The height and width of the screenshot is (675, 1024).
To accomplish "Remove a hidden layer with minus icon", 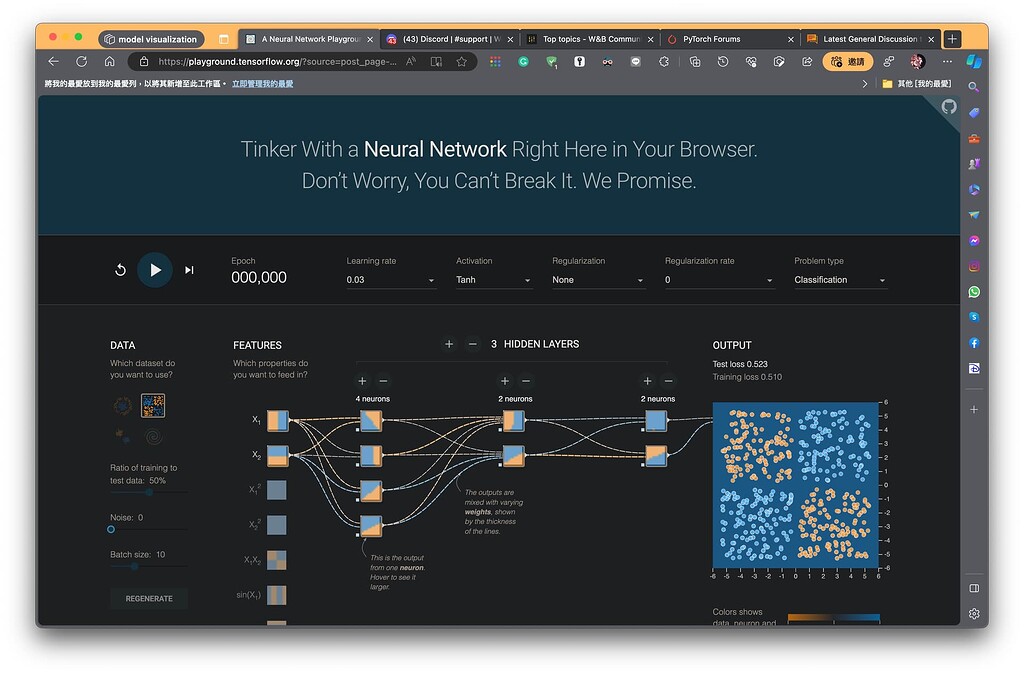I will [473, 344].
